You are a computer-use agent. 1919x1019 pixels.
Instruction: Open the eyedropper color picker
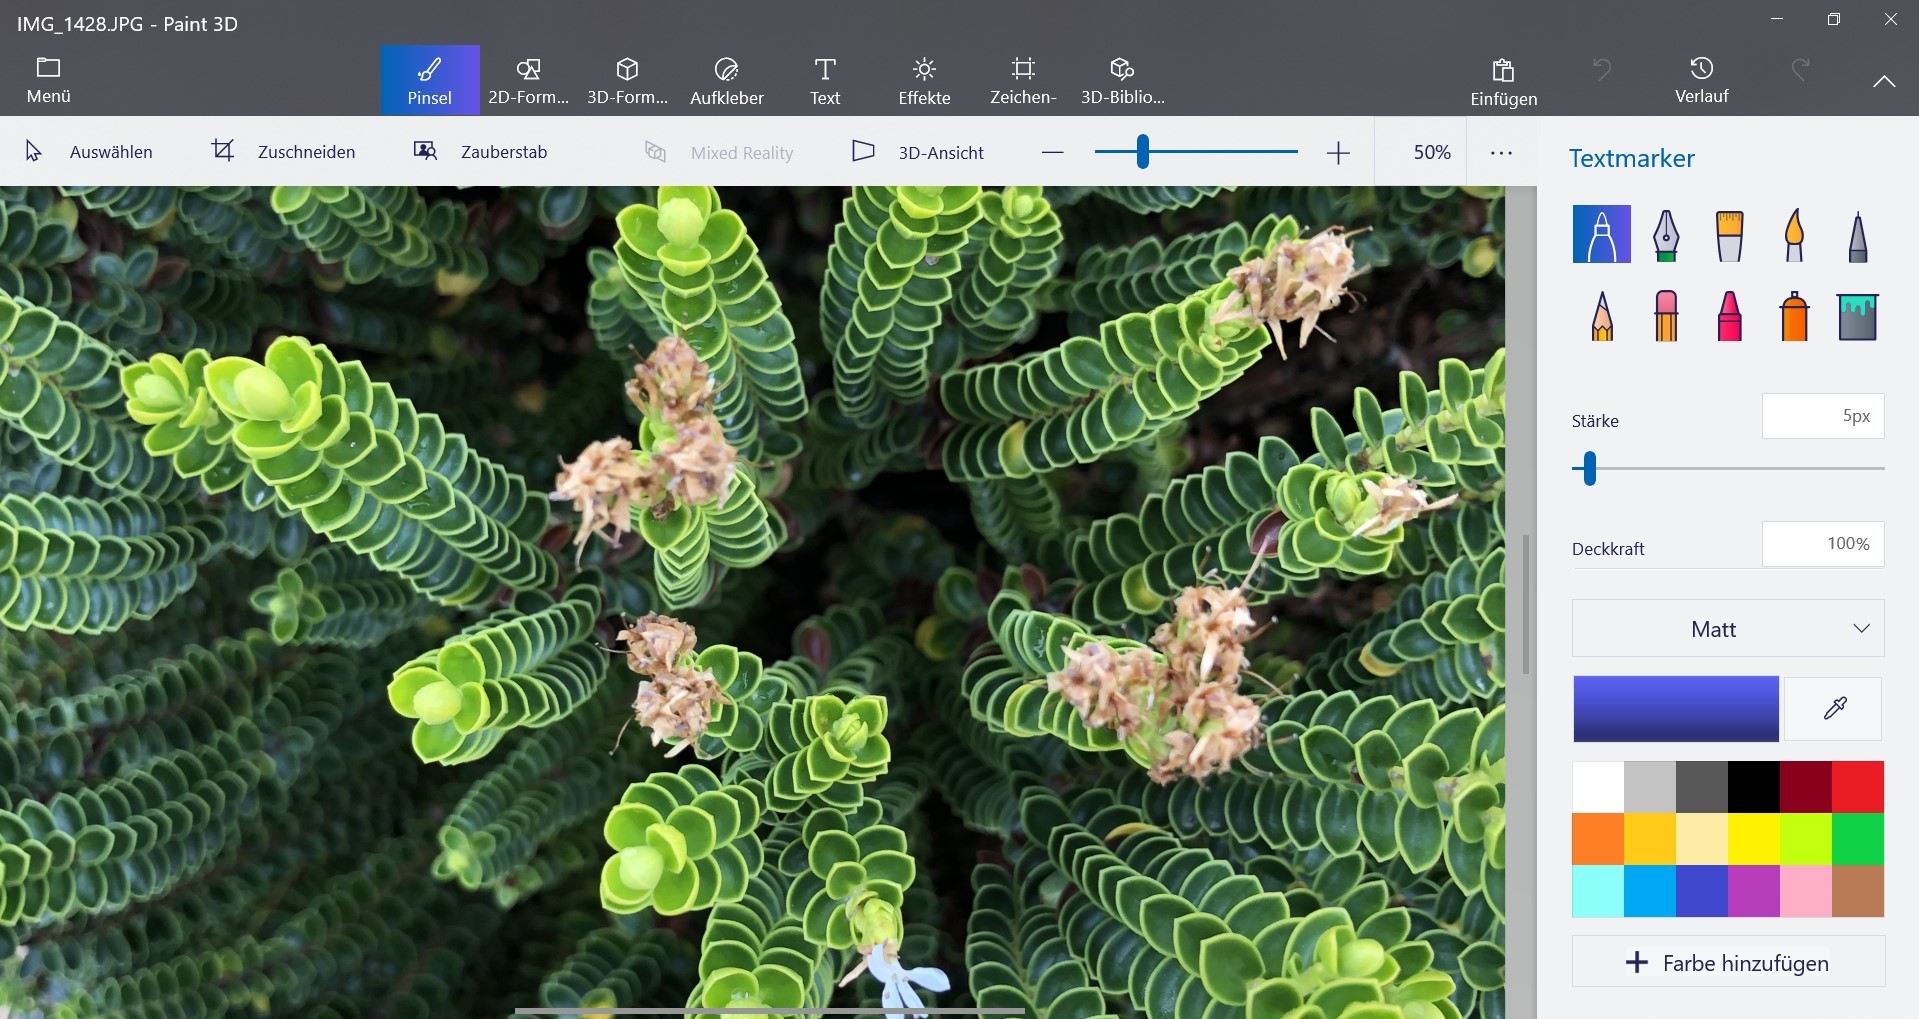[1834, 708]
